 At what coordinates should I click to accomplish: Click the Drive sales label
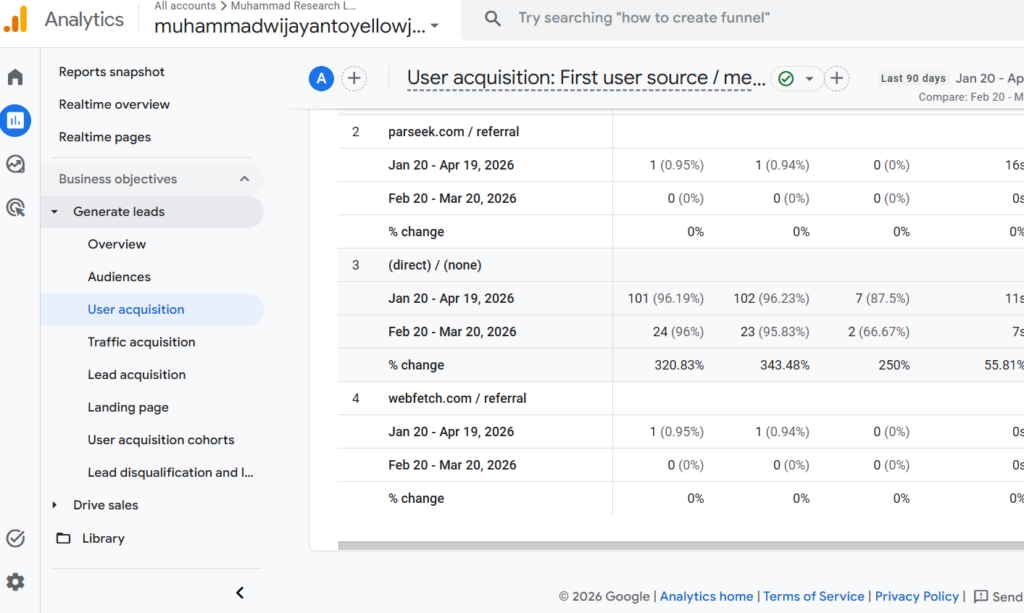point(106,505)
